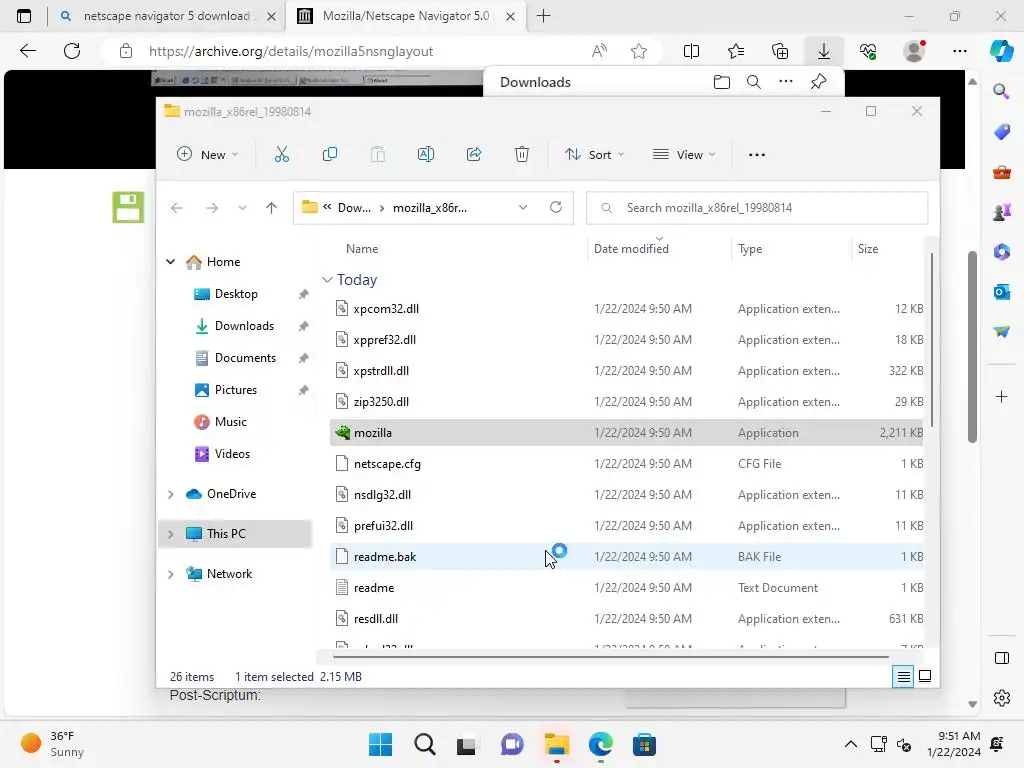The width and height of the screenshot is (1024, 768).
Task: Open more options in Edge Downloads panel
Action: 786,82
